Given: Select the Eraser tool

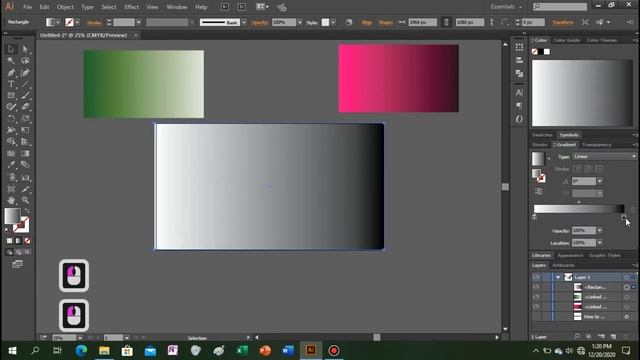Looking at the screenshot, I should click(25, 107).
